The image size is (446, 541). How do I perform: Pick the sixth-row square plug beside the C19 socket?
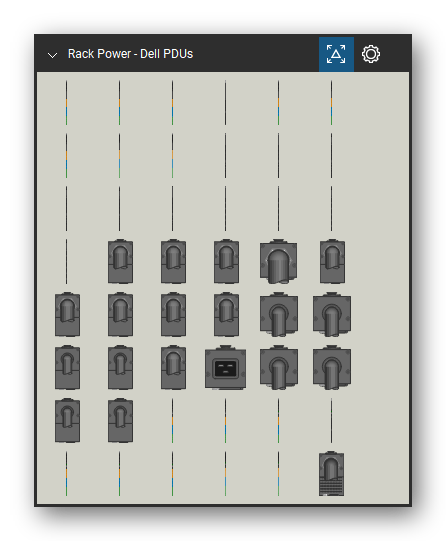pyautogui.click(x=279, y=367)
